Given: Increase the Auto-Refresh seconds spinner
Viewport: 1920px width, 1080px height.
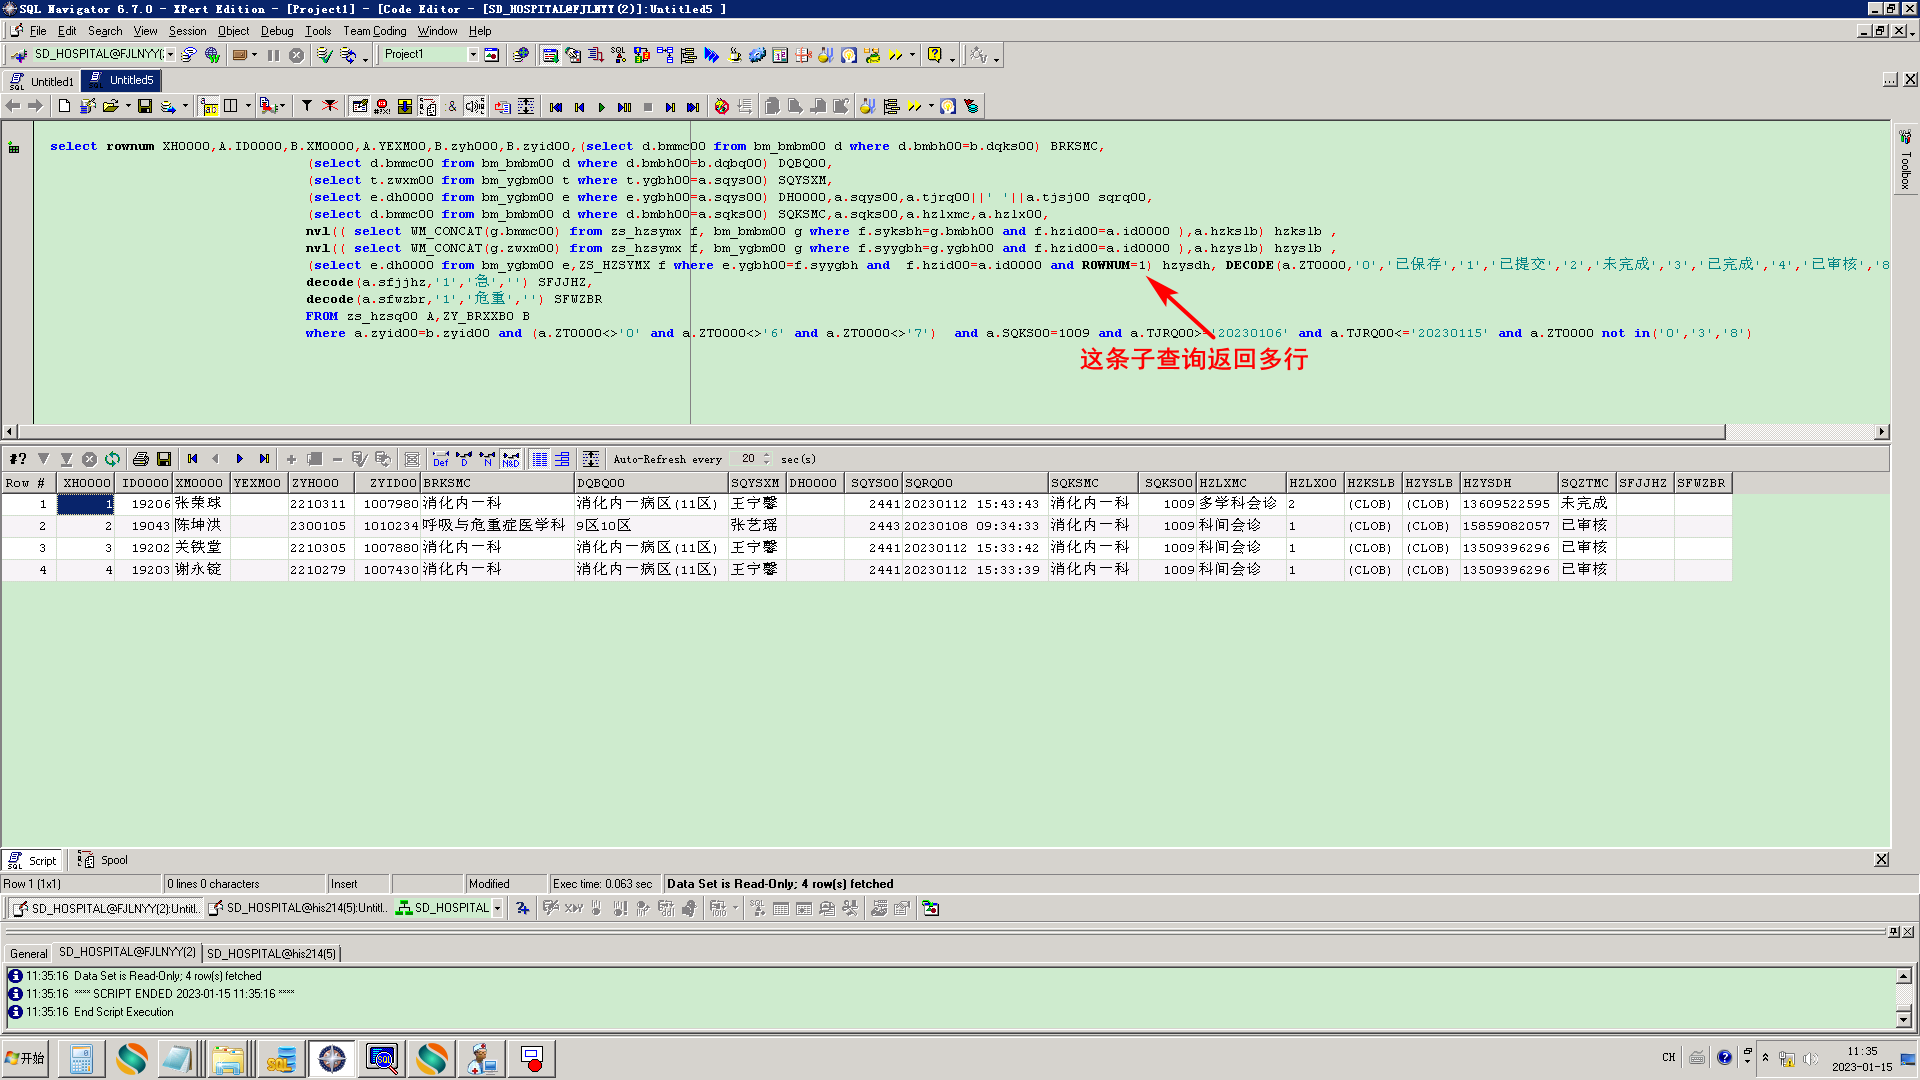Looking at the screenshot, I should 767,455.
